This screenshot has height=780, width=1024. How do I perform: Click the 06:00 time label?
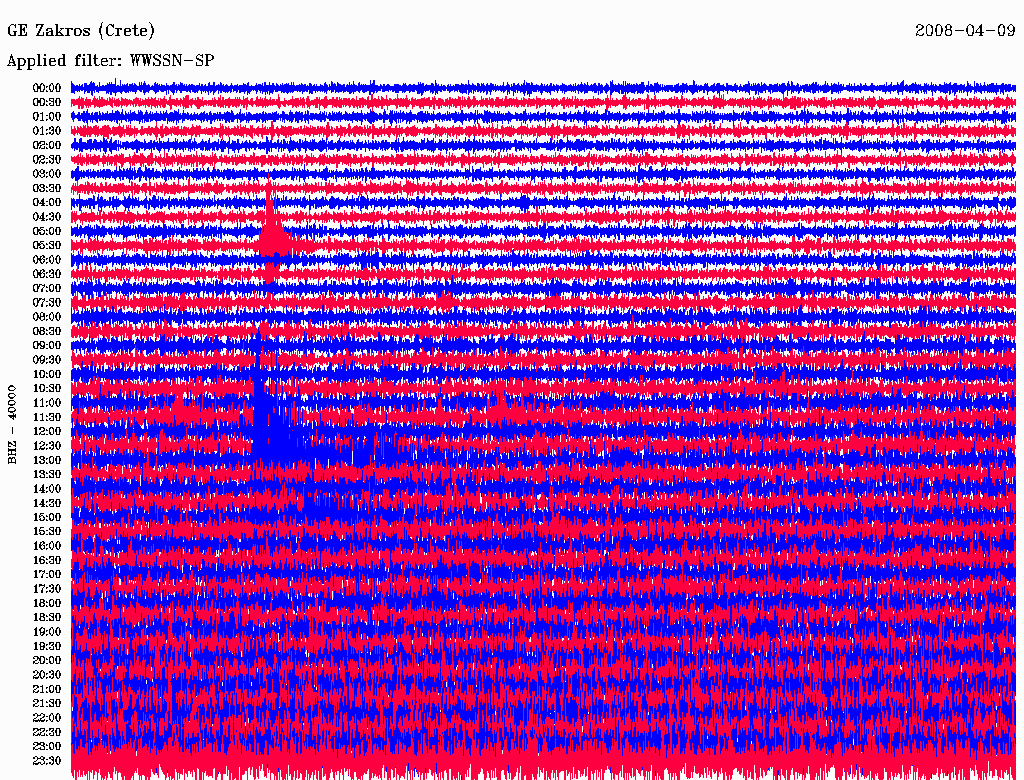[47, 259]
